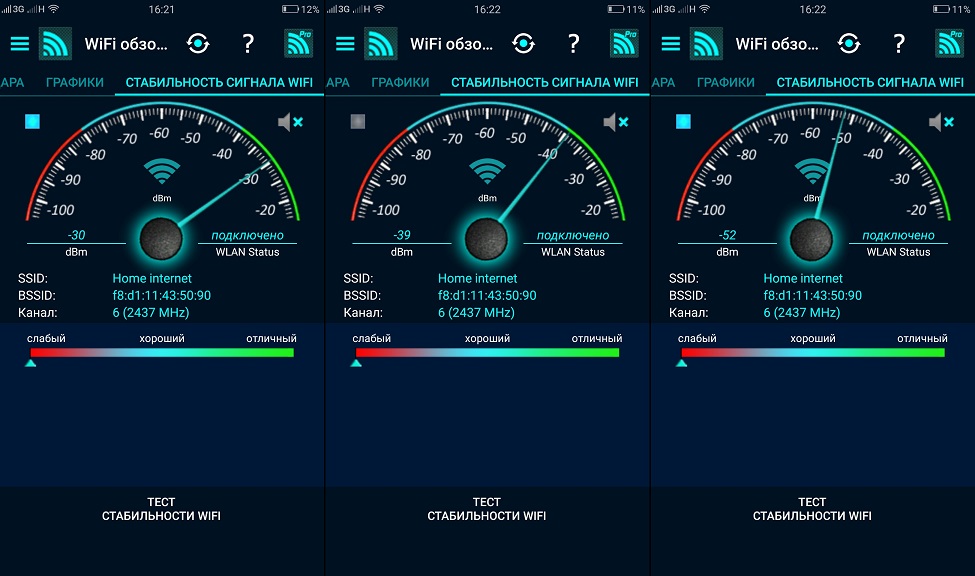The height and width of the screenshot is (576, 975).
Task: Click signal quality bar in right screen
Action: tap(813, 353)
